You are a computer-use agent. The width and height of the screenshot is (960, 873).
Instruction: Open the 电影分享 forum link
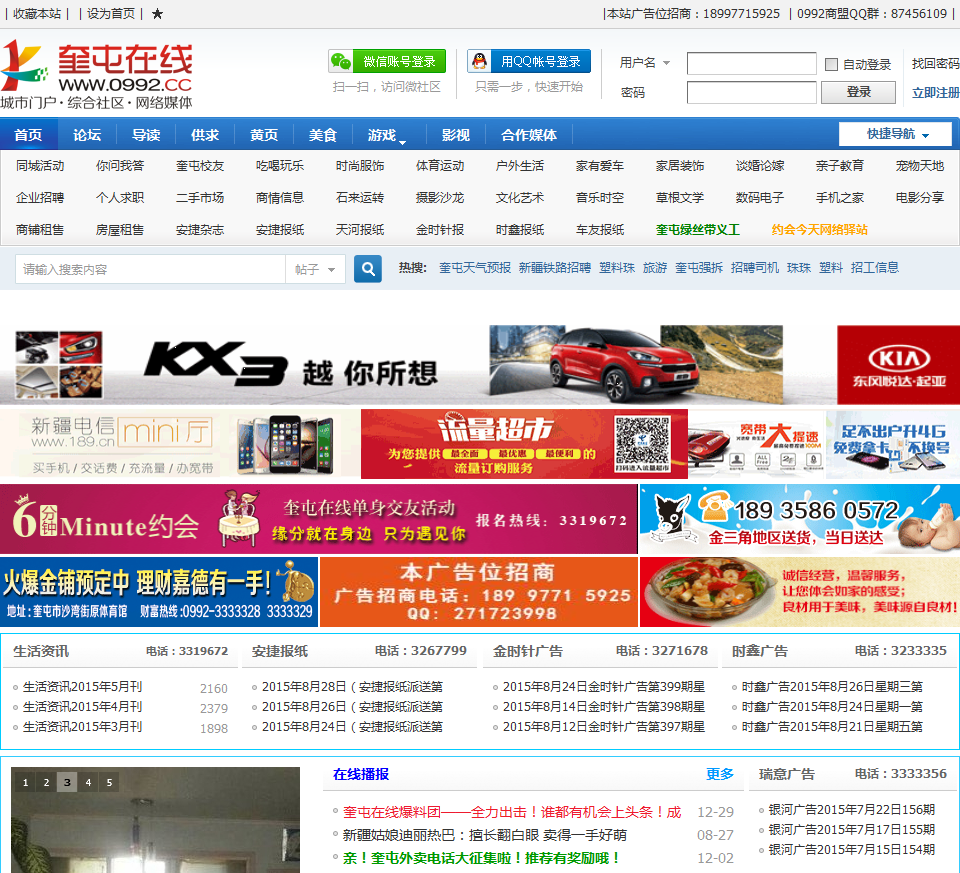(920, 198)
